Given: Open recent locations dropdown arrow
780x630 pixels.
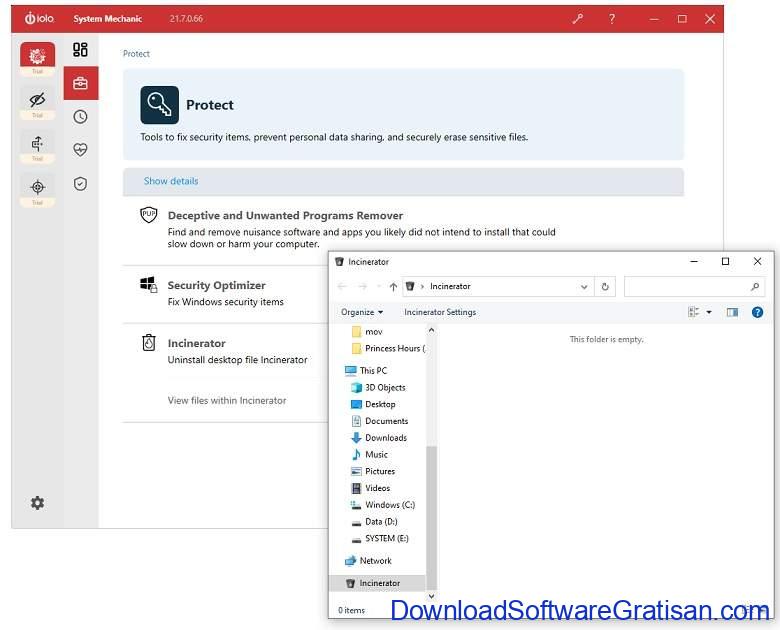Looking at the screenshot, I should pyautogui.click(x=379, y=287).
